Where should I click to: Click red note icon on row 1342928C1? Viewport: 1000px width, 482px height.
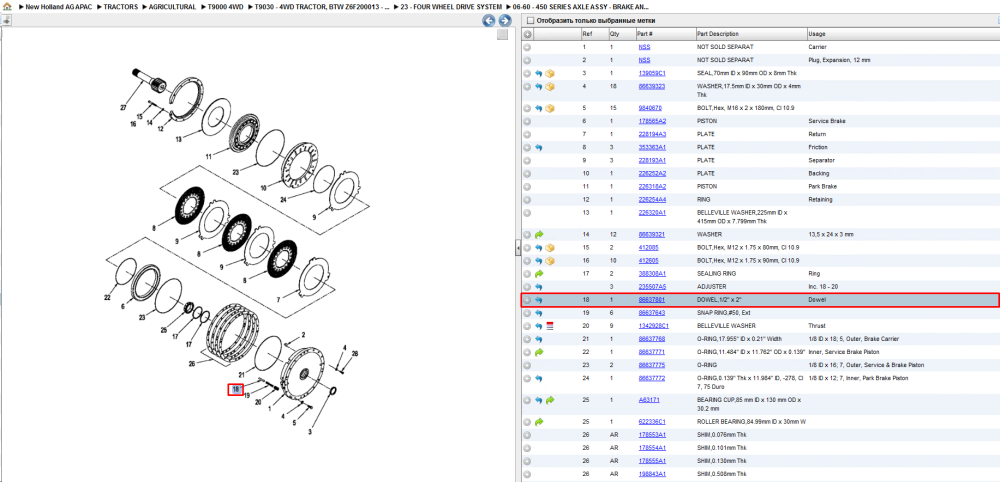[550, 326]
